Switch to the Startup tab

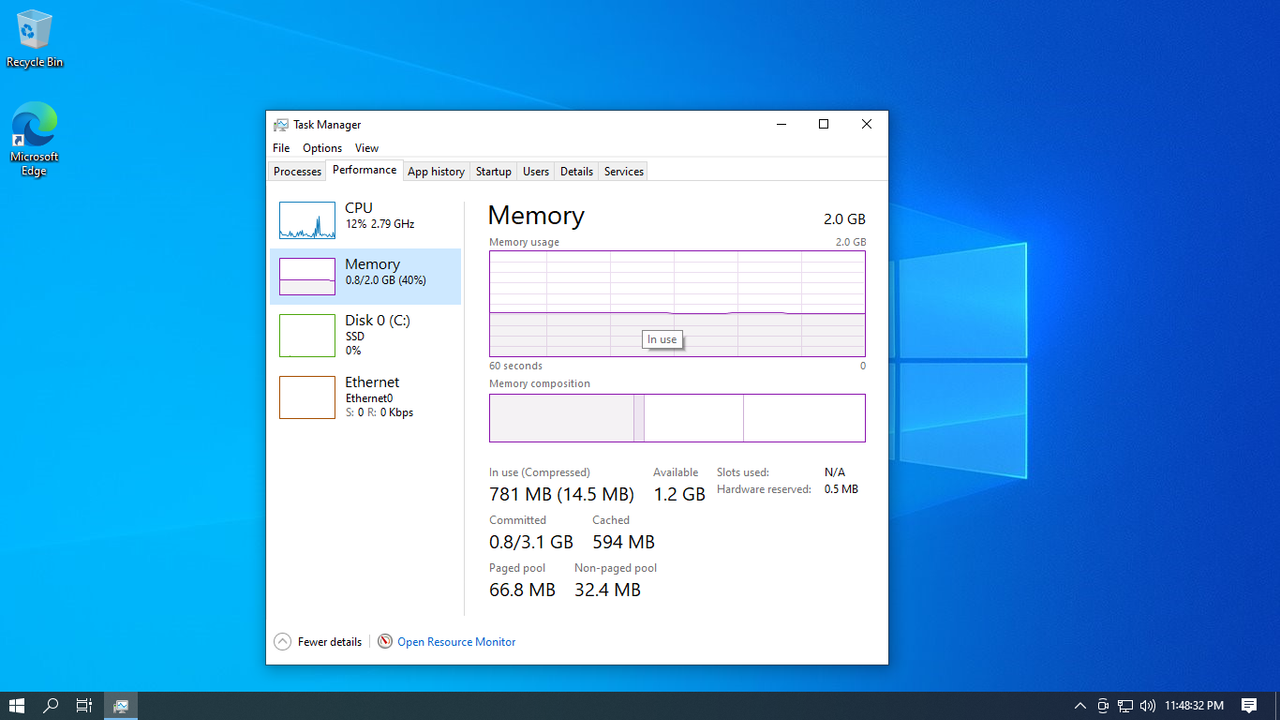[x=493, y=171]
